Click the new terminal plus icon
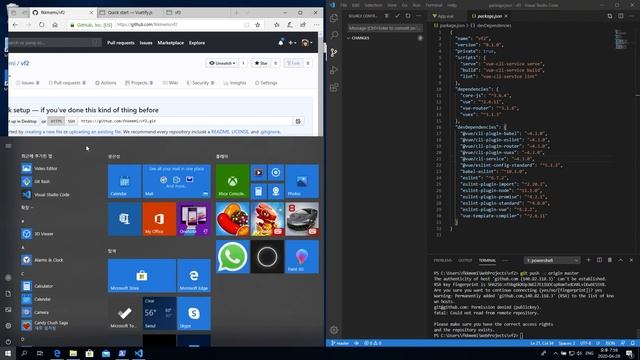The image size is (640, 360). coord(588,260)
